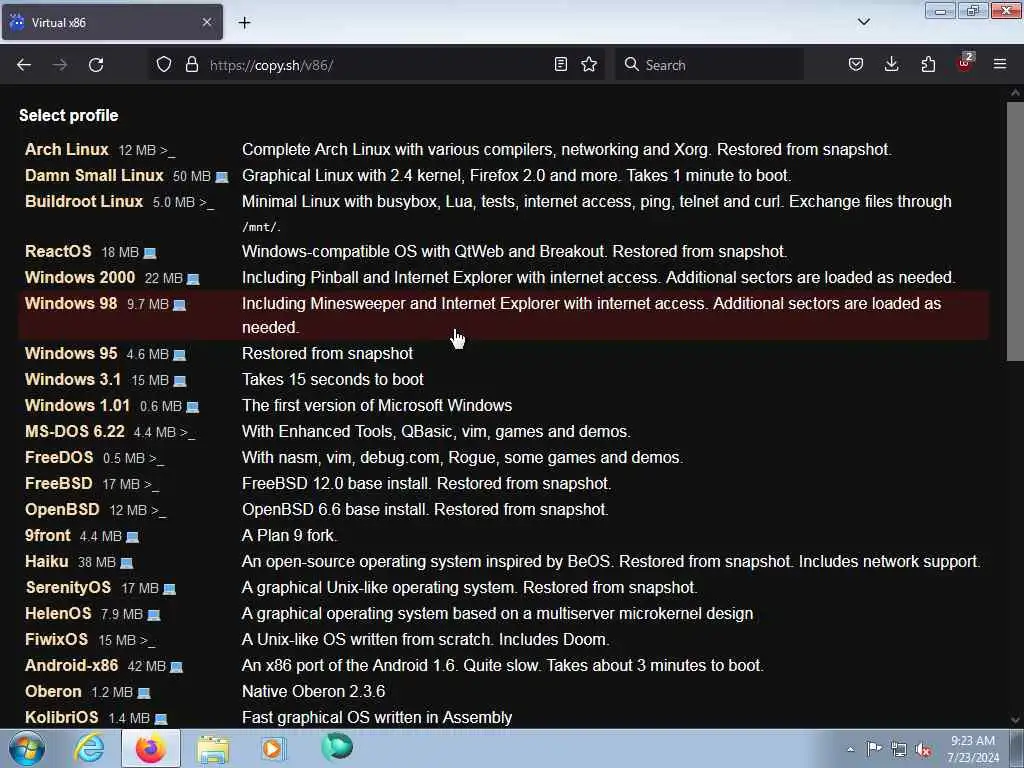The height and width of the screenshot is (768, 1024).
Task: Open the extensions puzzle icon
Action: 928,65
